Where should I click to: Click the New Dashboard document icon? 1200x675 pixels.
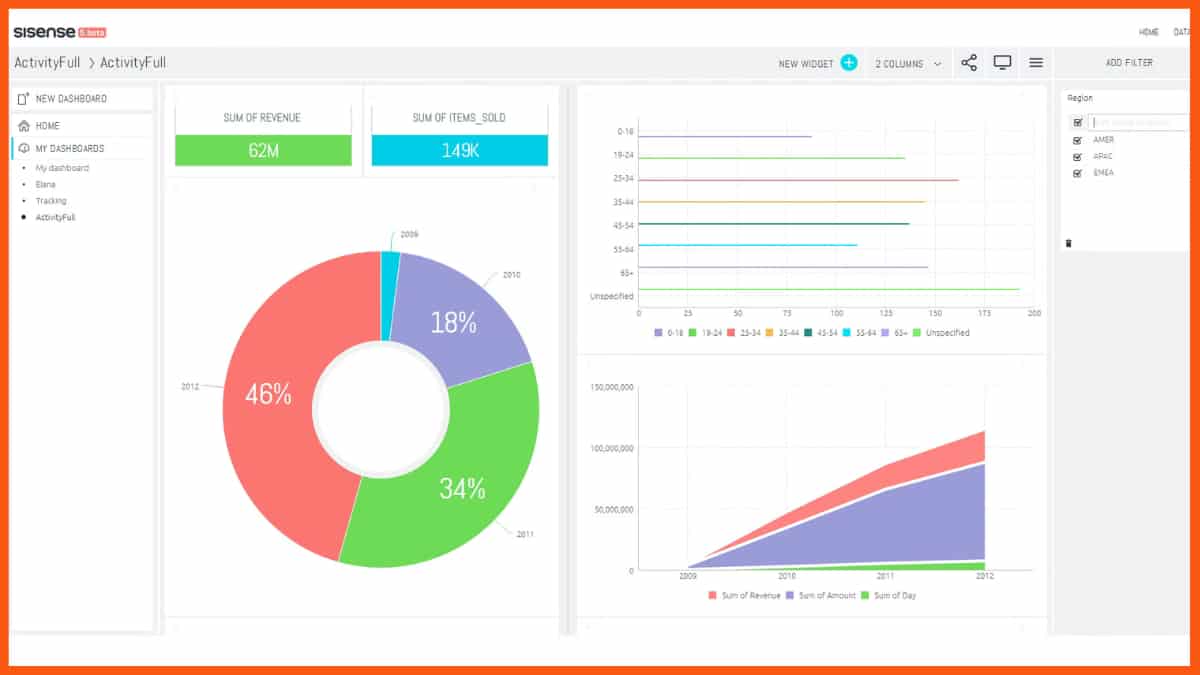point(23,99)
